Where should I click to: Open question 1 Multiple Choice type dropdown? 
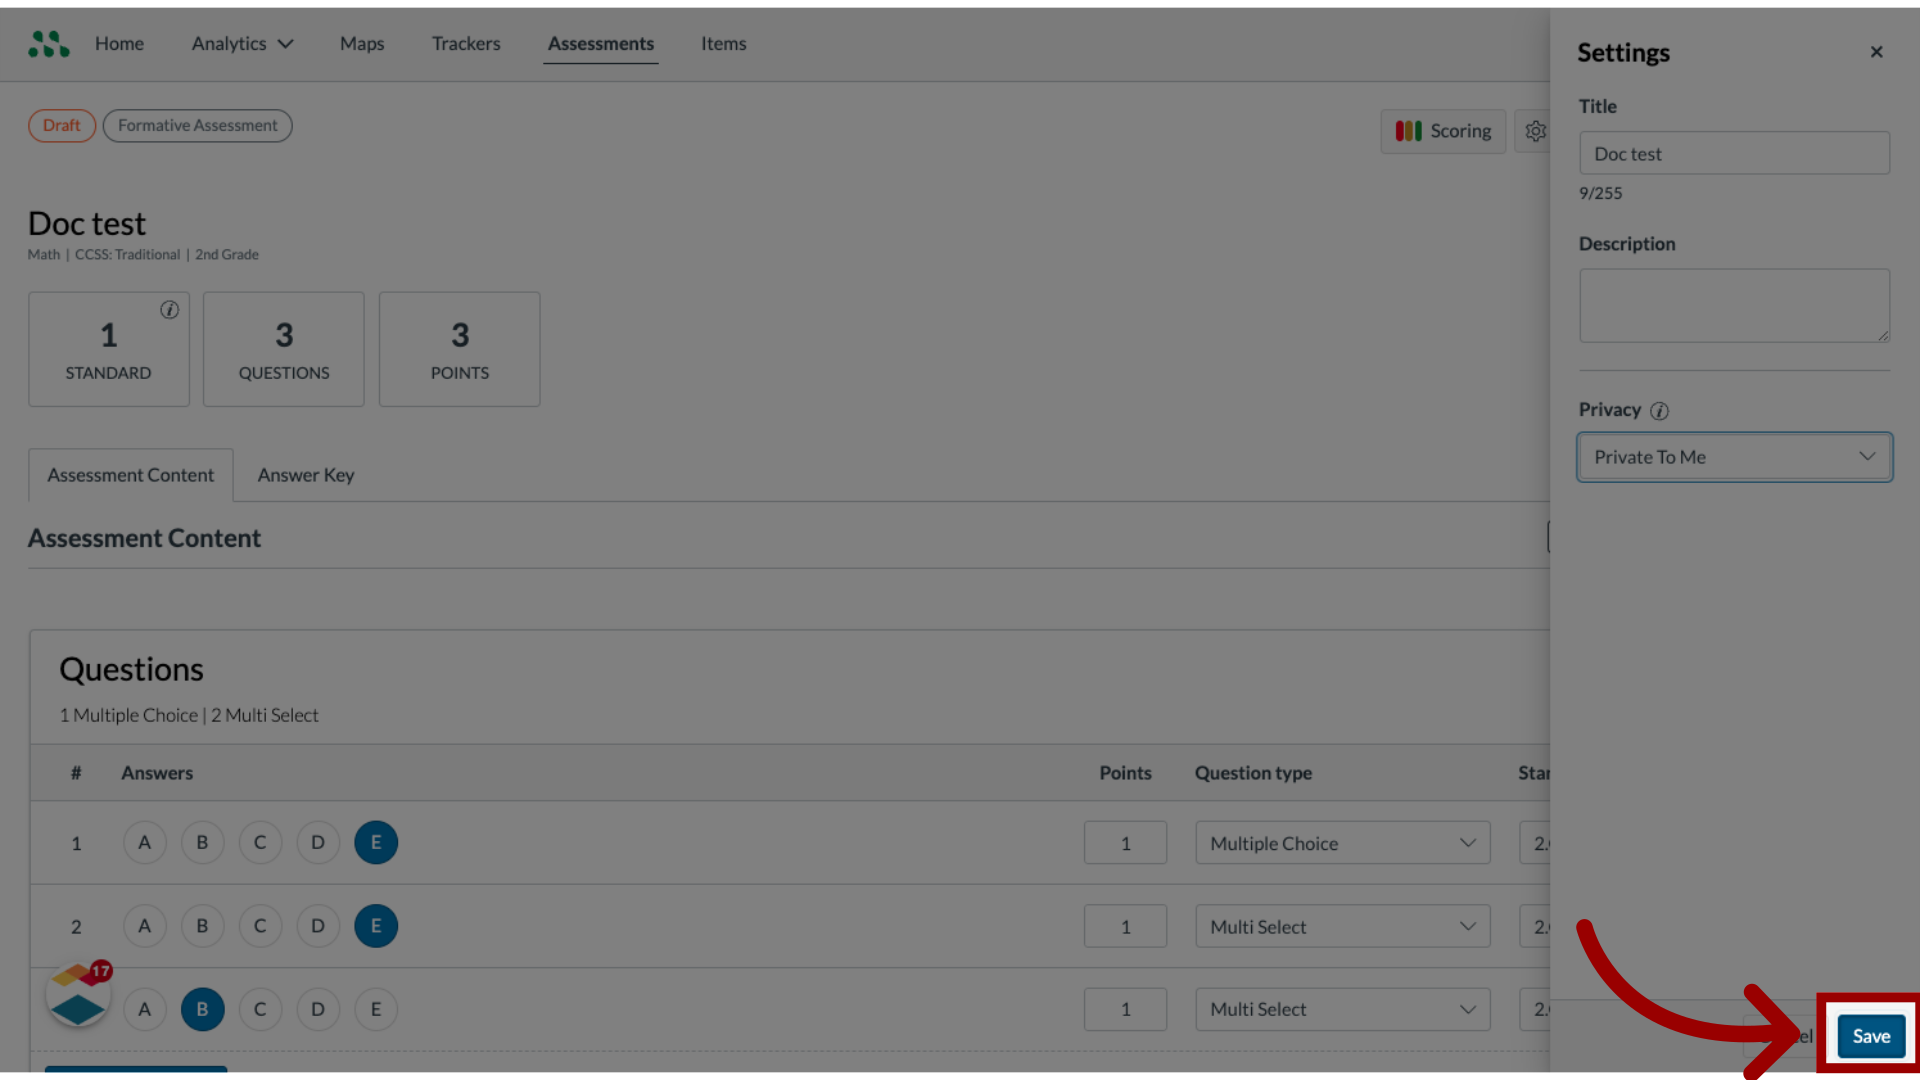1342,843
